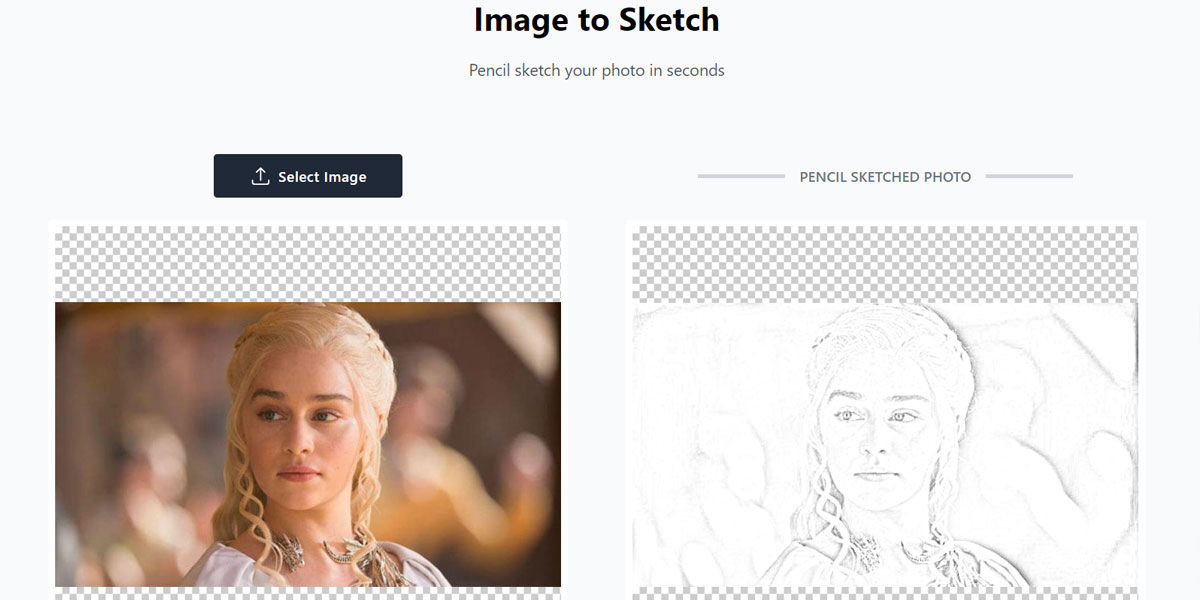Click the "Image to Sketch" heading
The image size is (1200, 600).
pyautogui.click(x=597, y=20)
